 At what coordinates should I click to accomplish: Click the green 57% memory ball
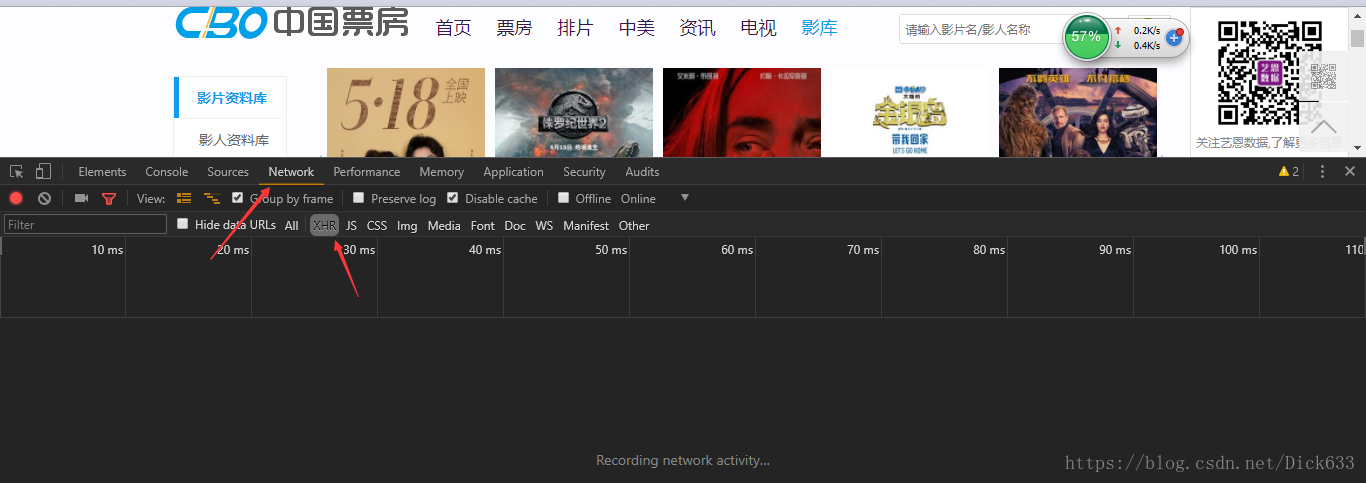click(1086, 37)
